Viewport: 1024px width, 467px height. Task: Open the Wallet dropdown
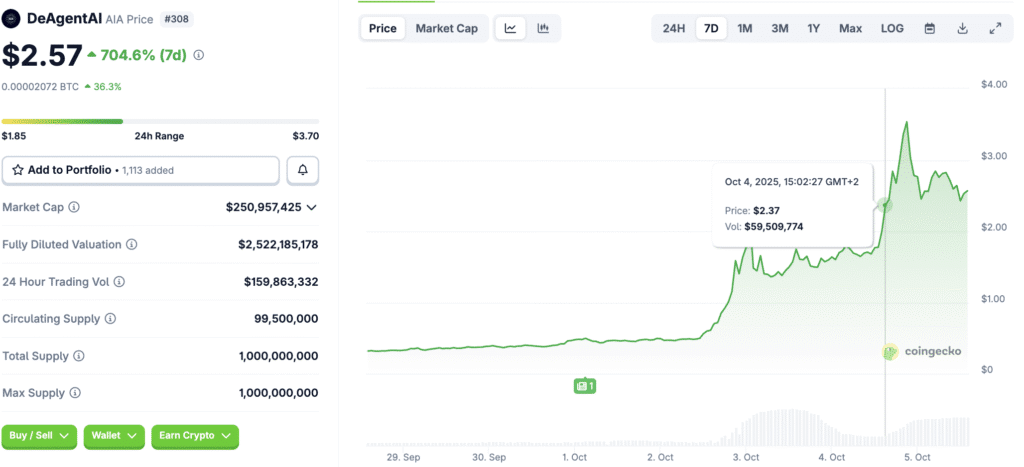(114, 436)
